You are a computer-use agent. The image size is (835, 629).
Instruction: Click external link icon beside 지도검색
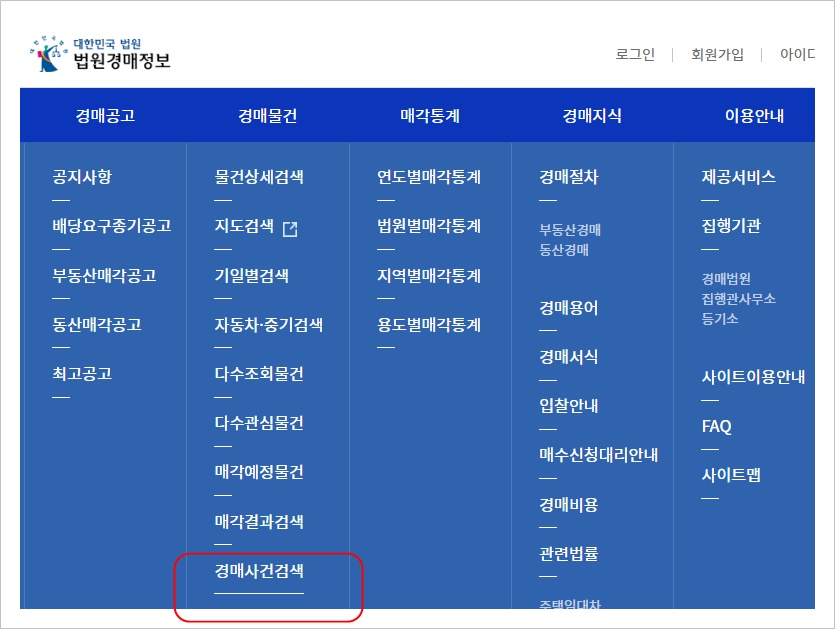(x=290, y=228)
